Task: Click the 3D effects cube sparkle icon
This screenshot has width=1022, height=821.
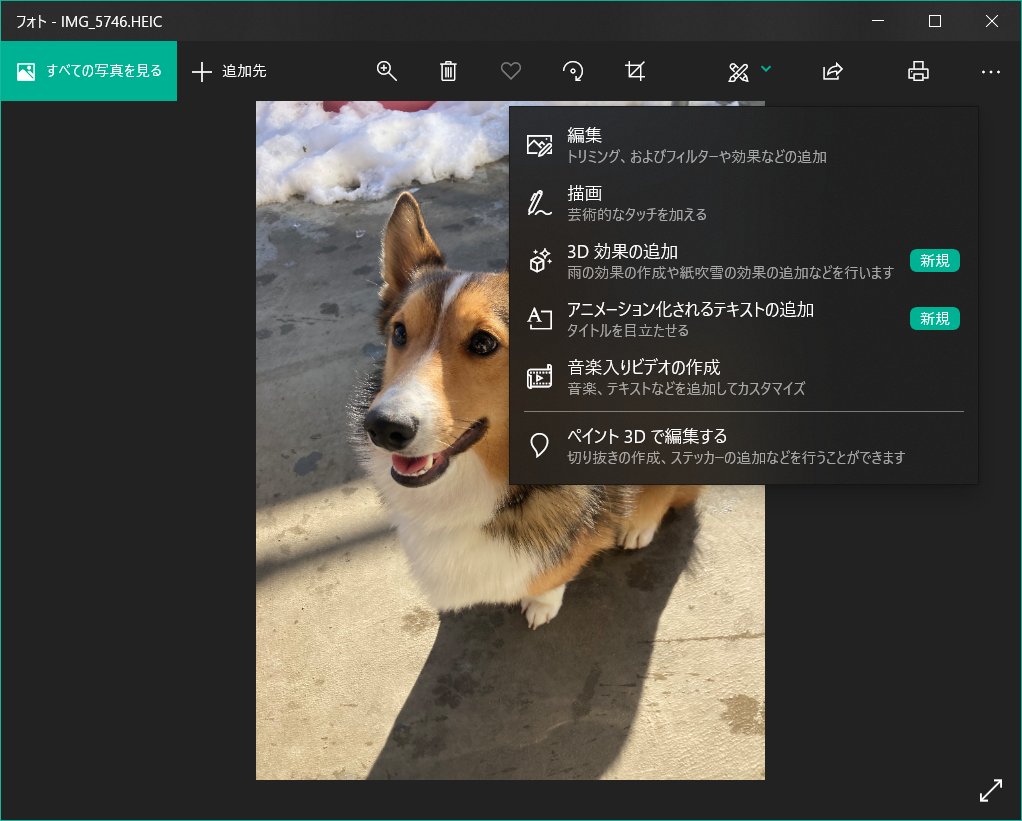Action: [540, 261]
